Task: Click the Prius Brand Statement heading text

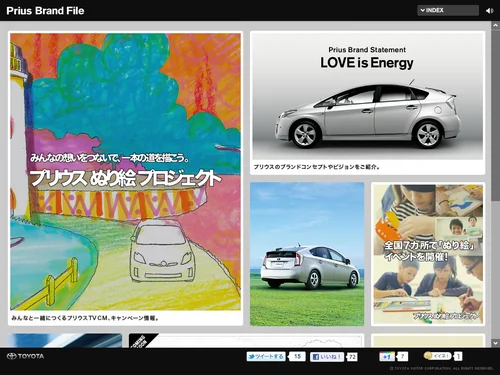Action: (367, 50)
